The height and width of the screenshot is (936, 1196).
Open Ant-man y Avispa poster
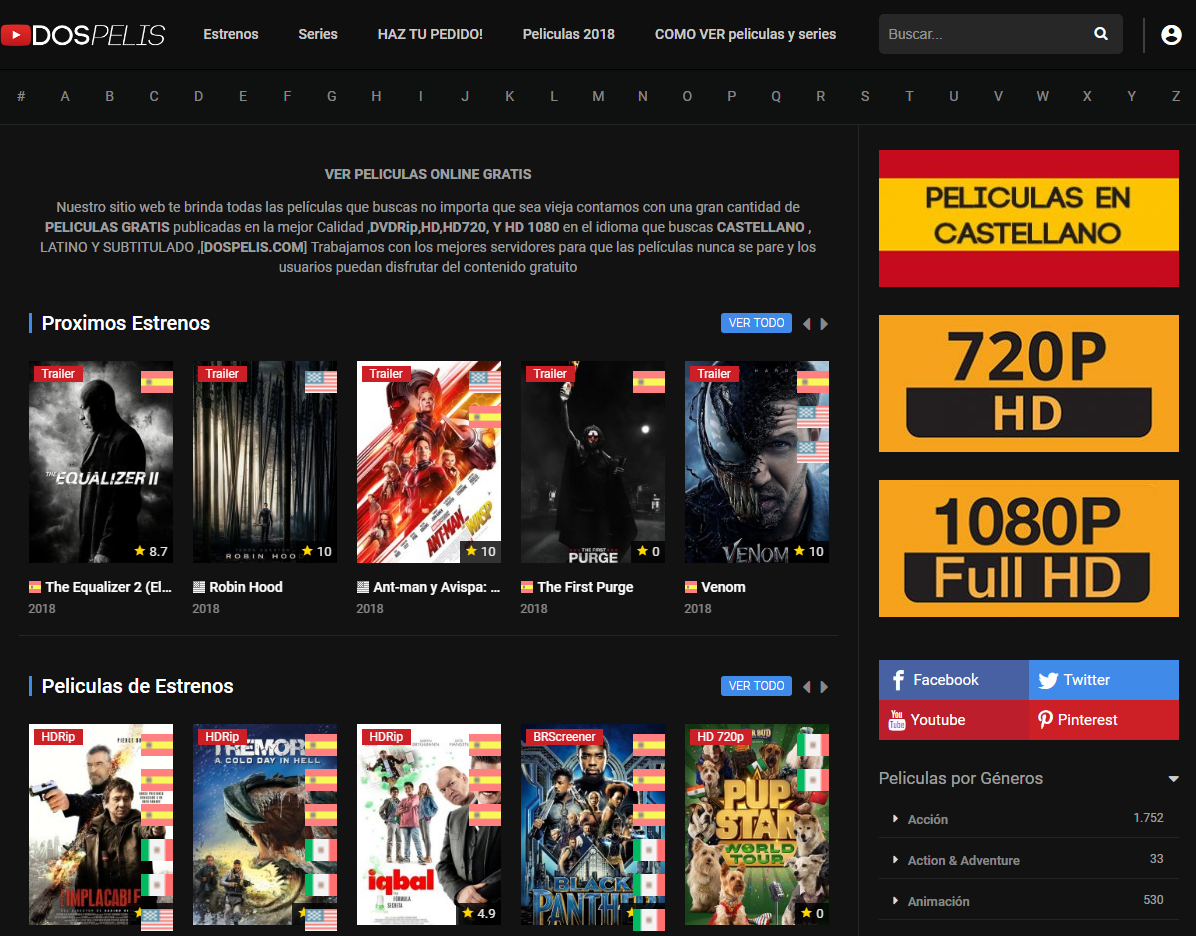(429, 462)
